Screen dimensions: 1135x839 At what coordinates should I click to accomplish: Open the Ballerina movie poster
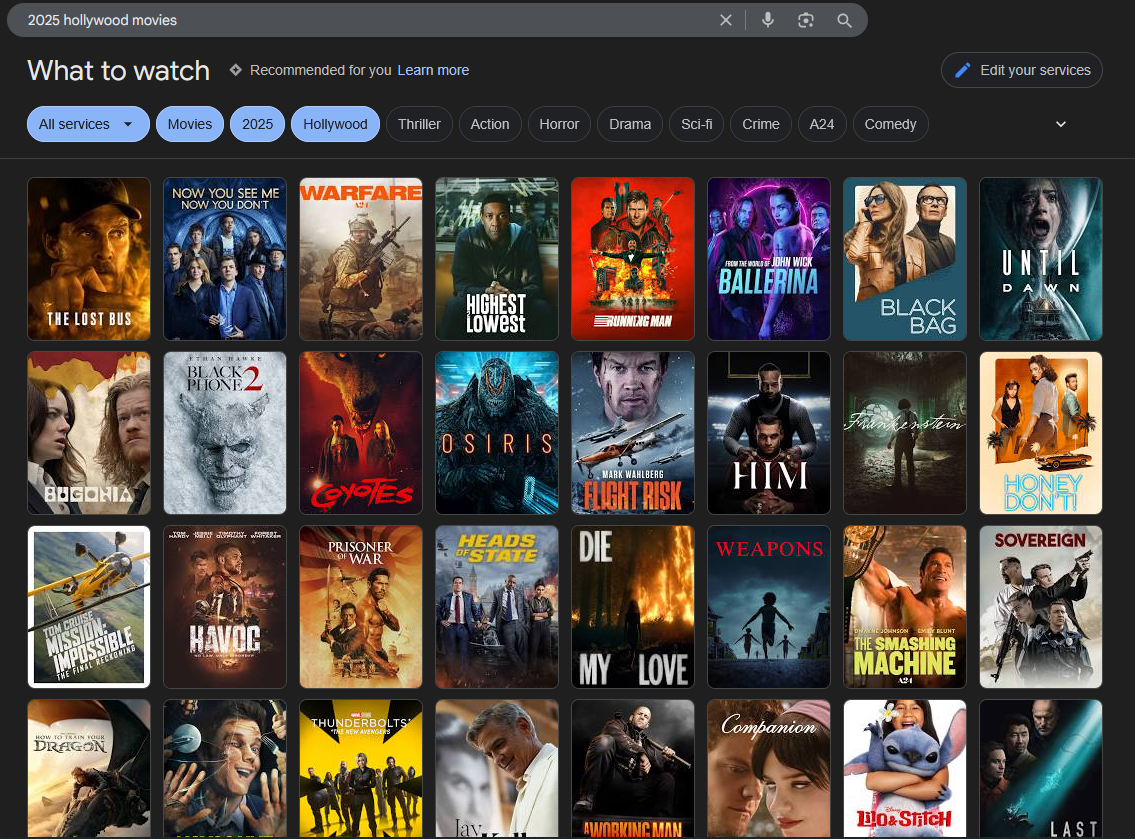coord(769,259)
